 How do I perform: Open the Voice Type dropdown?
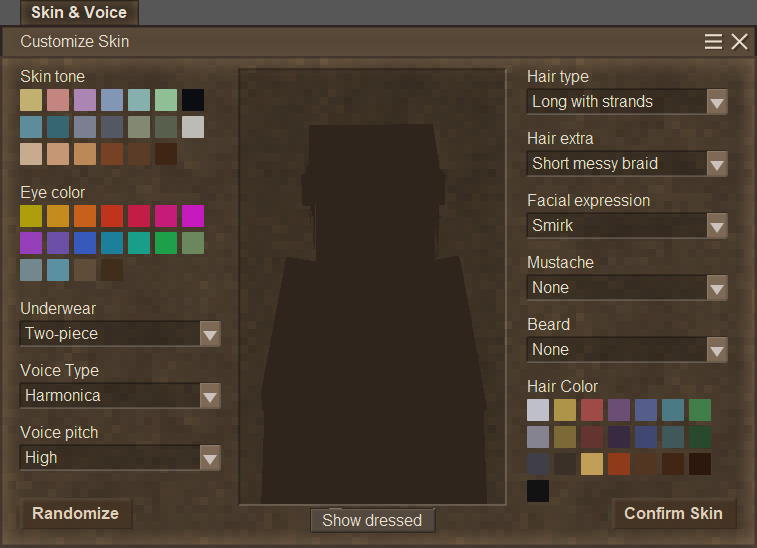(120, 396)
